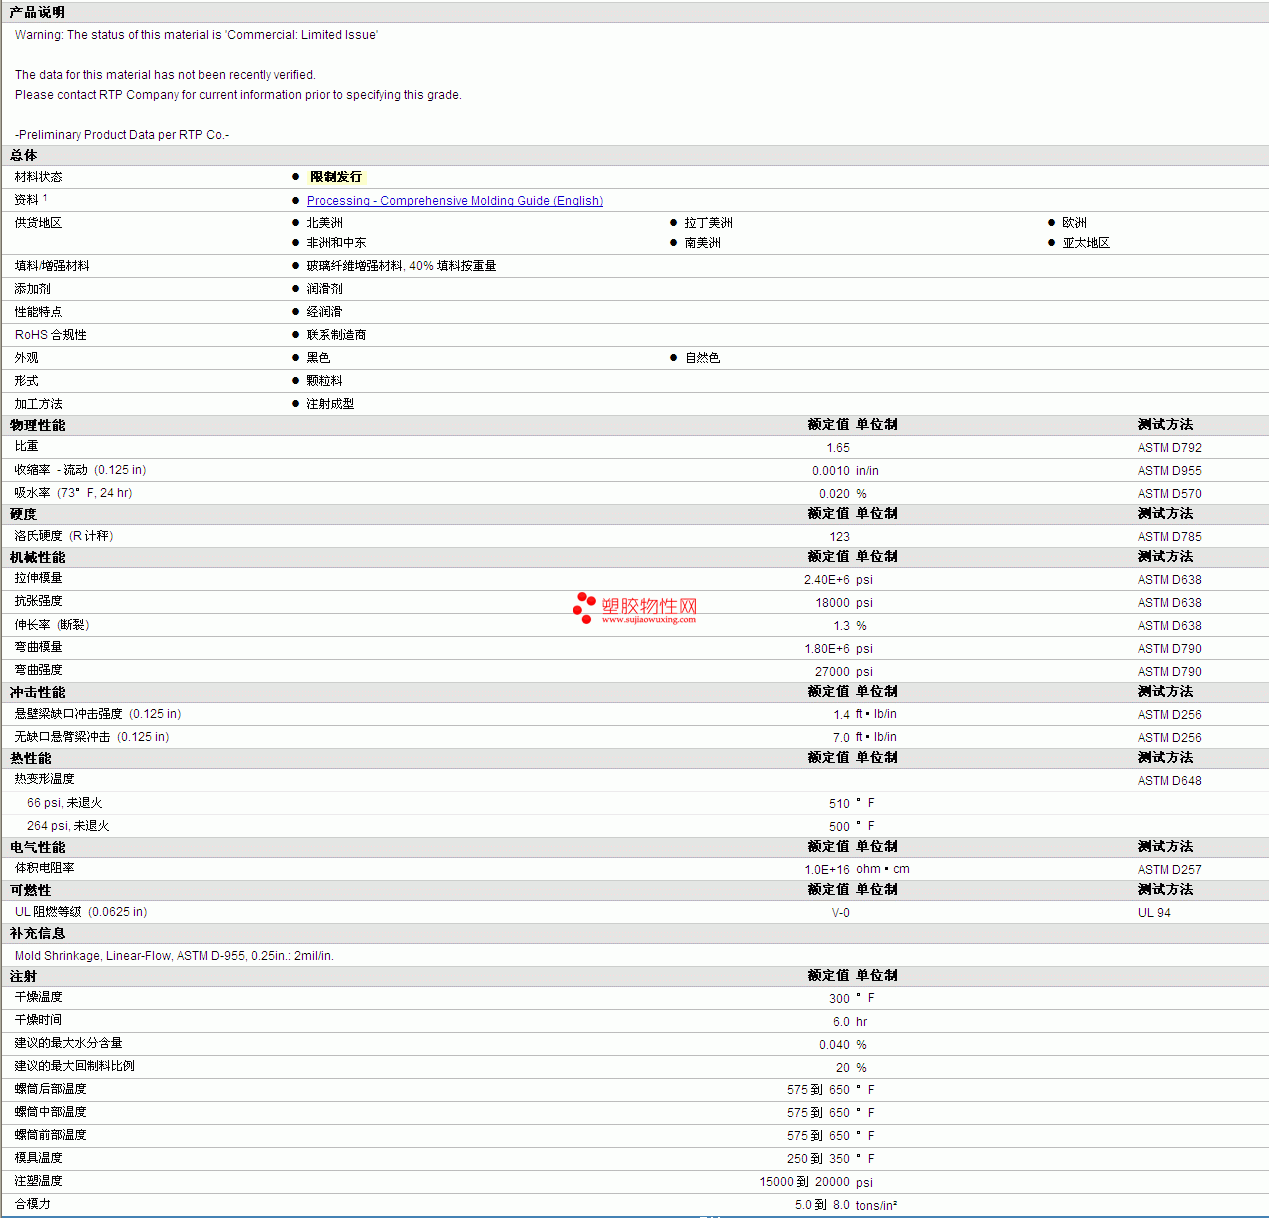Click the '自然色' appearance value
Screen dimensions: 1269x1218
coord(702,358)
